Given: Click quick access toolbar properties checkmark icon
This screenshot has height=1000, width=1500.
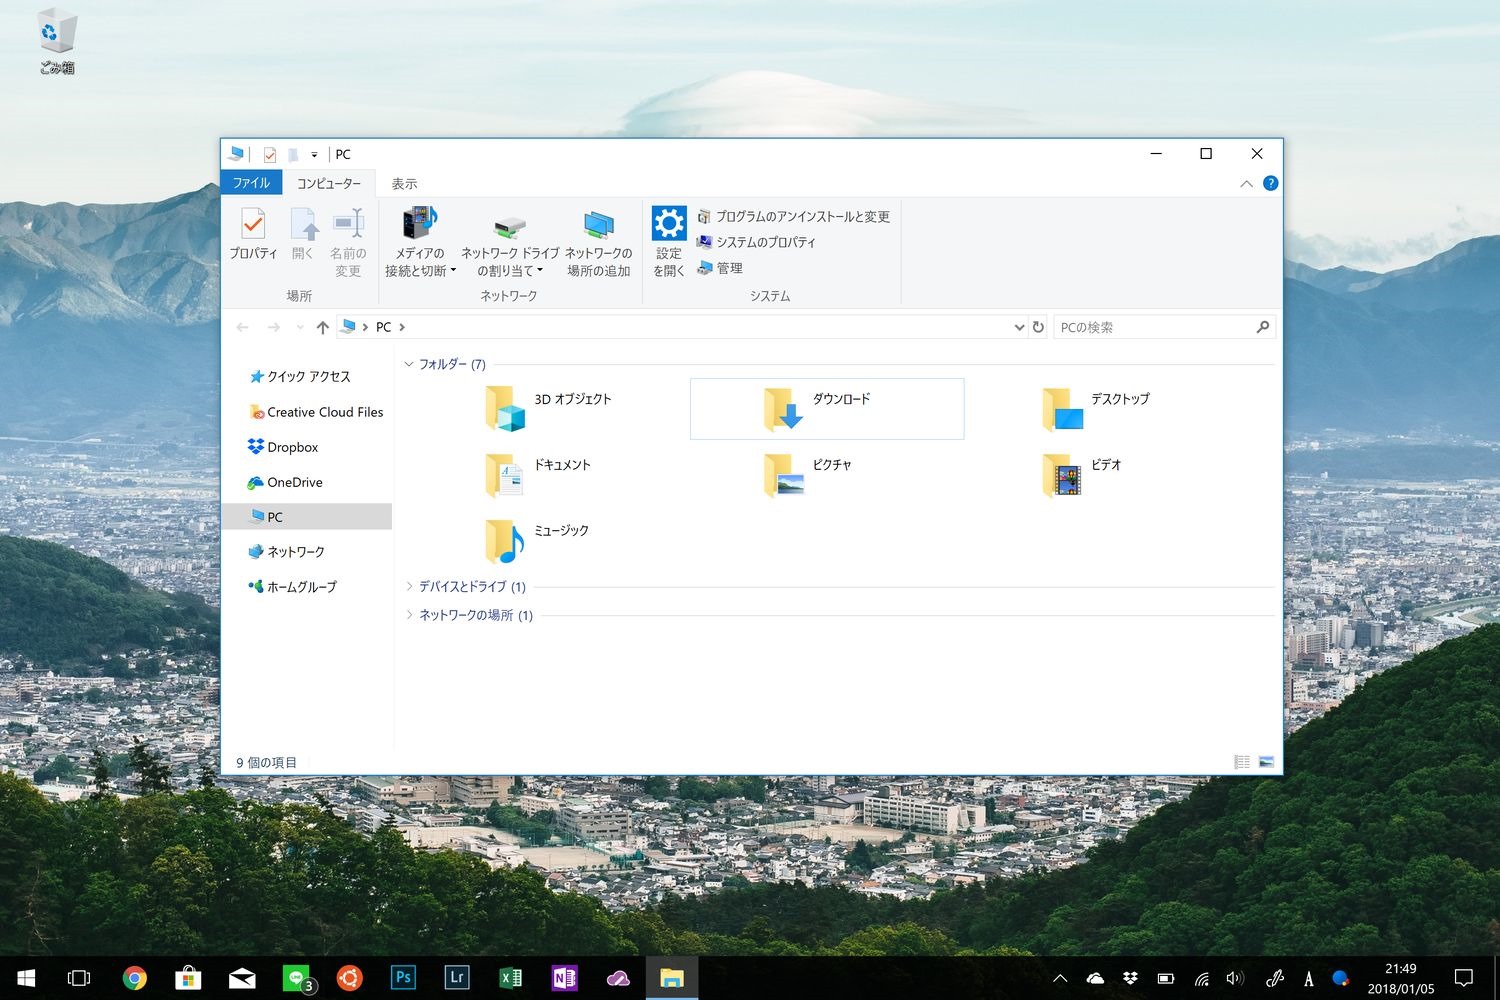Looking at the screenshot, I should [x=269, y=154].
